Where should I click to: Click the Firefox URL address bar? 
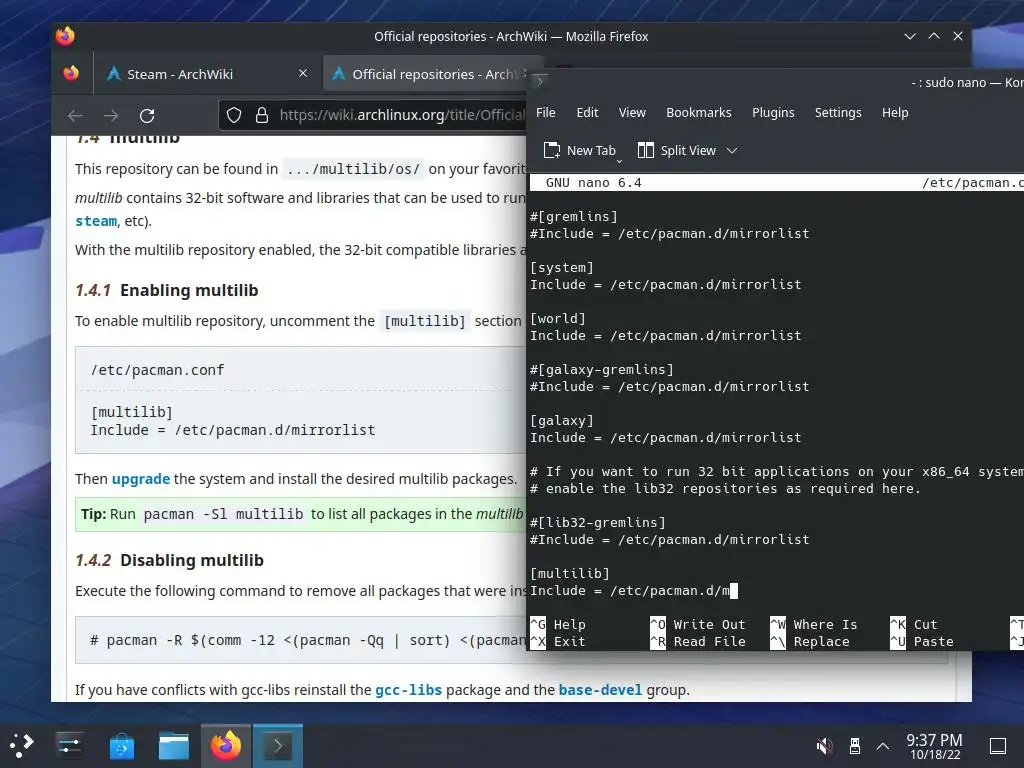(x=401, y=116)
